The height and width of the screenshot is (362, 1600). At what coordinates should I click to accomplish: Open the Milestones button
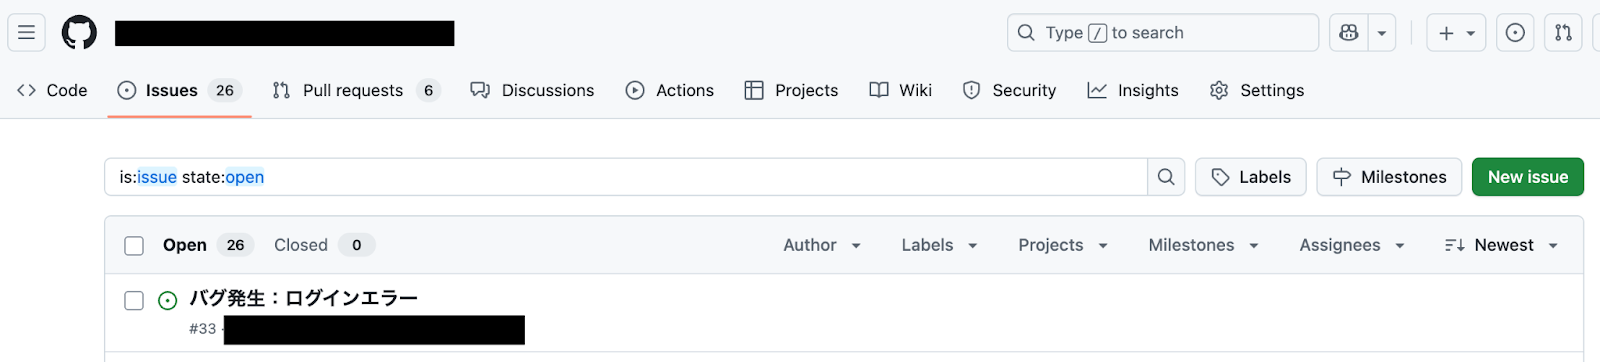click(1389, 177)
